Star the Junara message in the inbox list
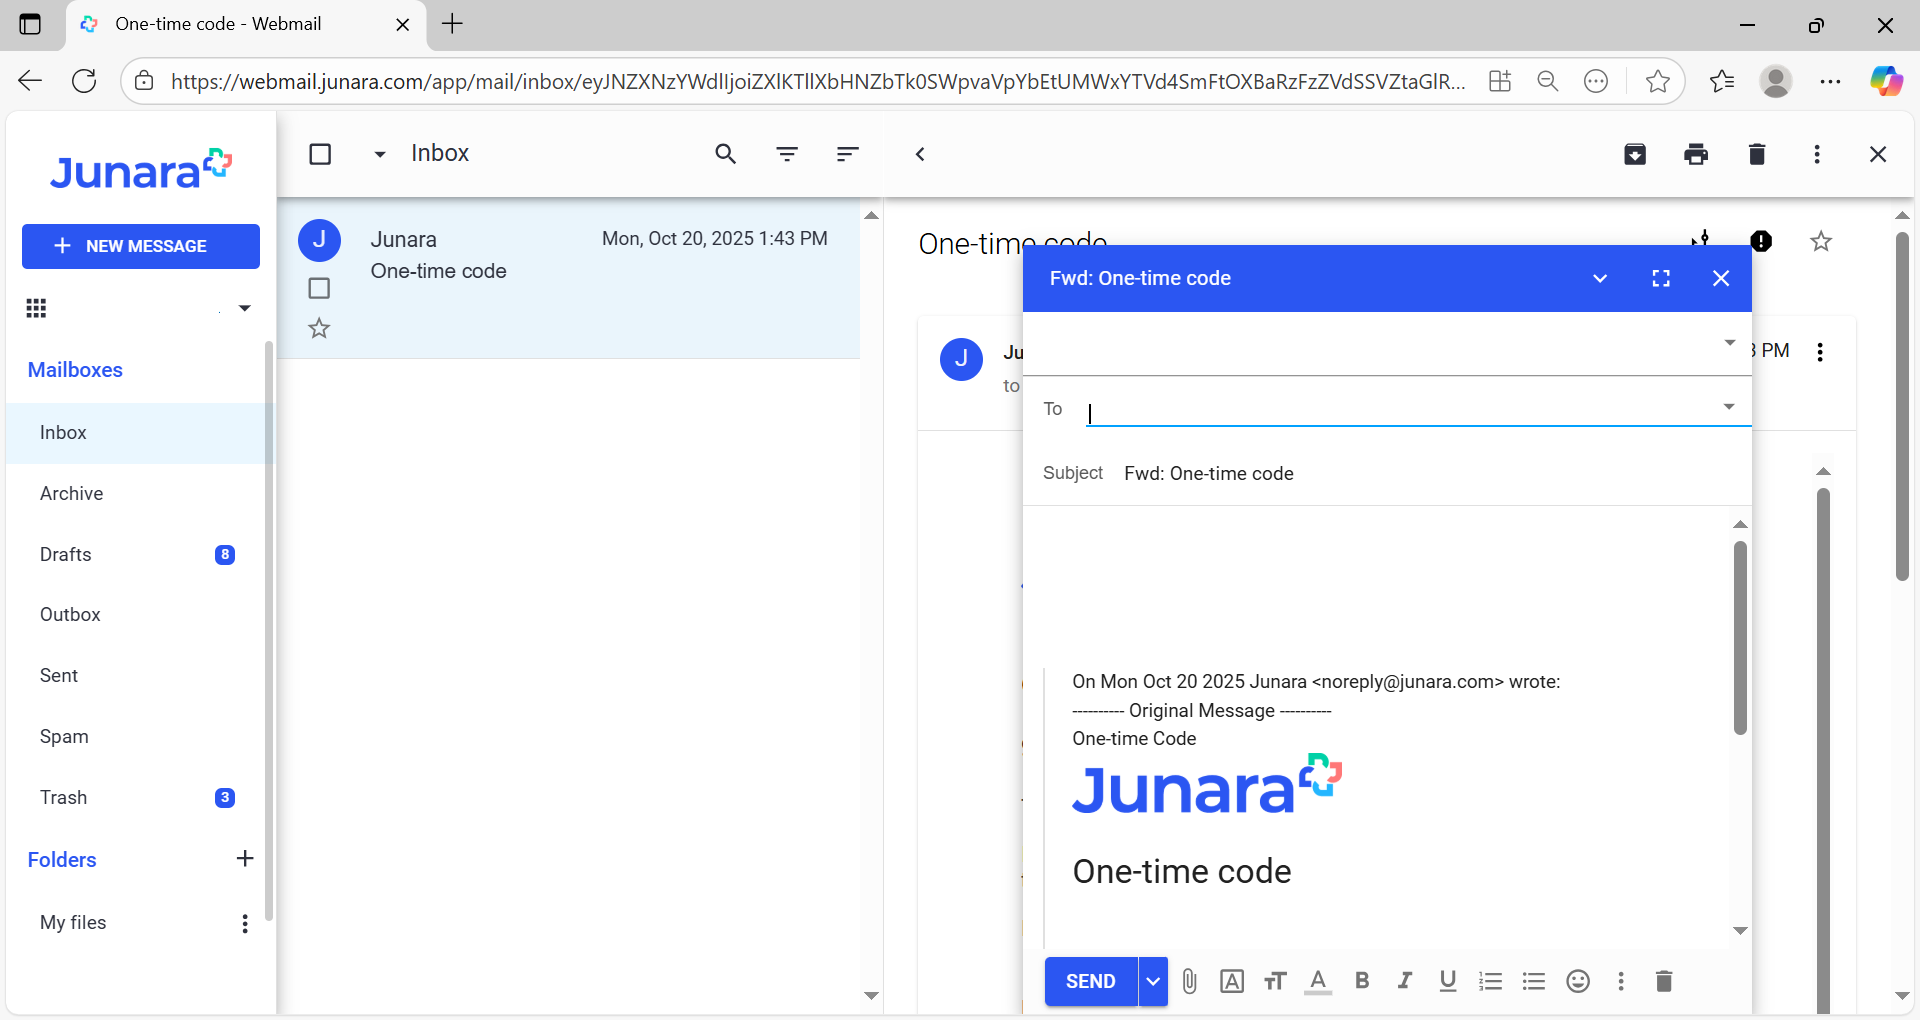 coord(319,328)
